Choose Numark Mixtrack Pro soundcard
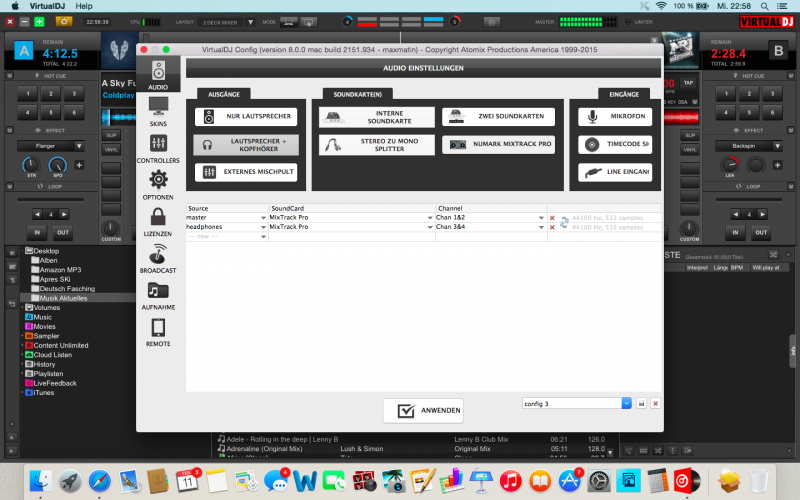 pos(498,144)
